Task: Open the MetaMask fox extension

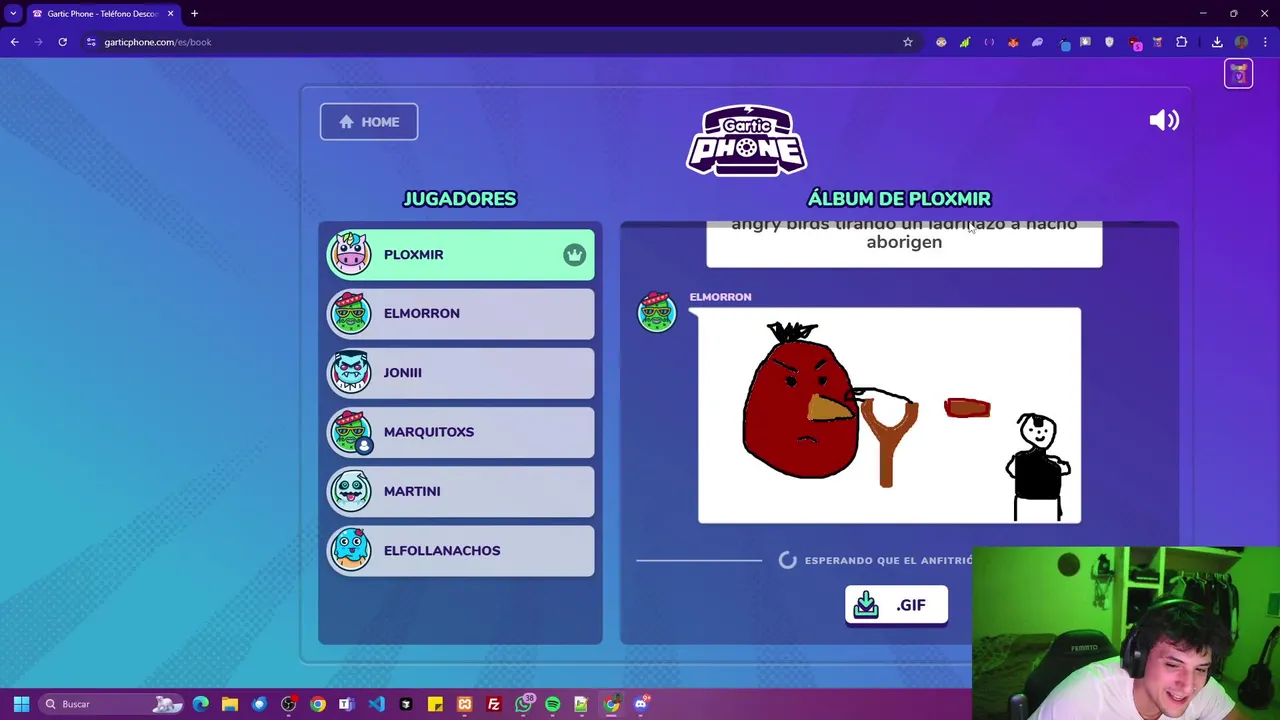Action: point(1013,42)
